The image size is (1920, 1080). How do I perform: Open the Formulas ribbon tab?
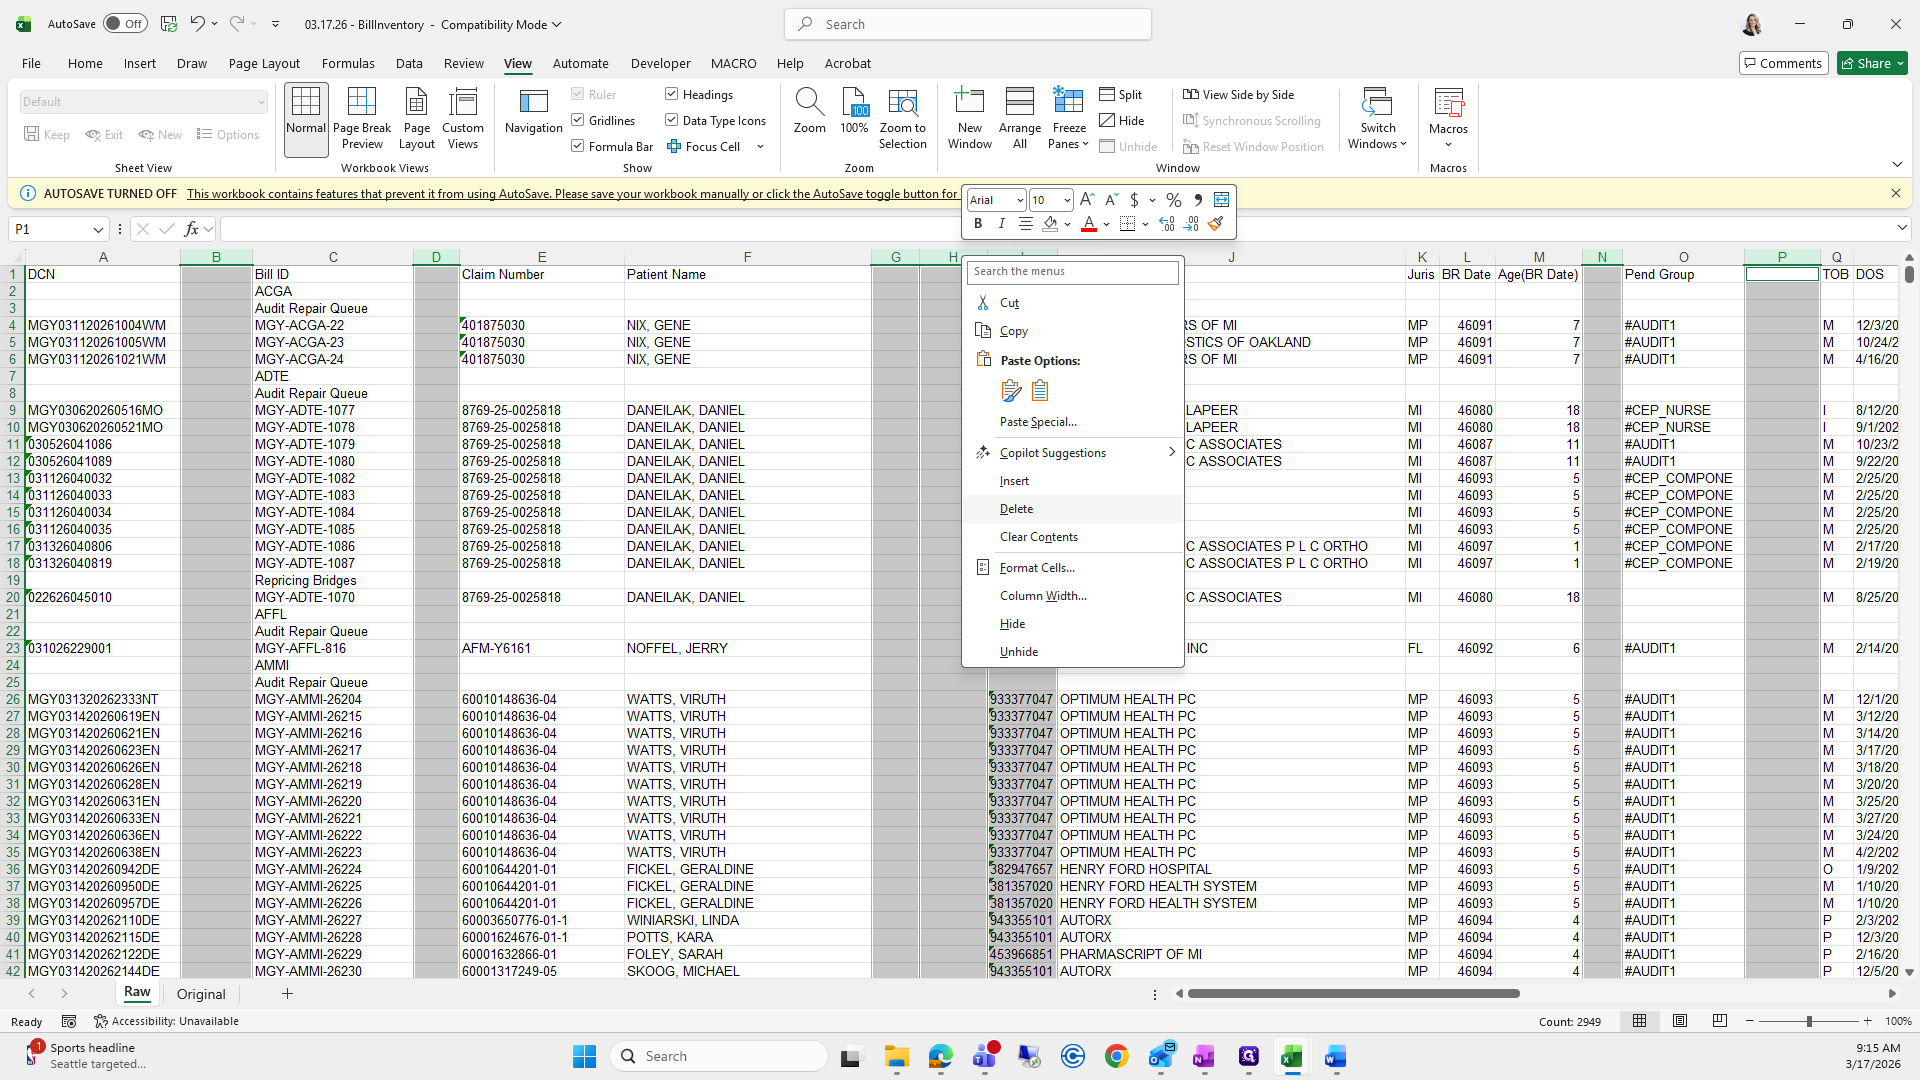pos(348,63)
